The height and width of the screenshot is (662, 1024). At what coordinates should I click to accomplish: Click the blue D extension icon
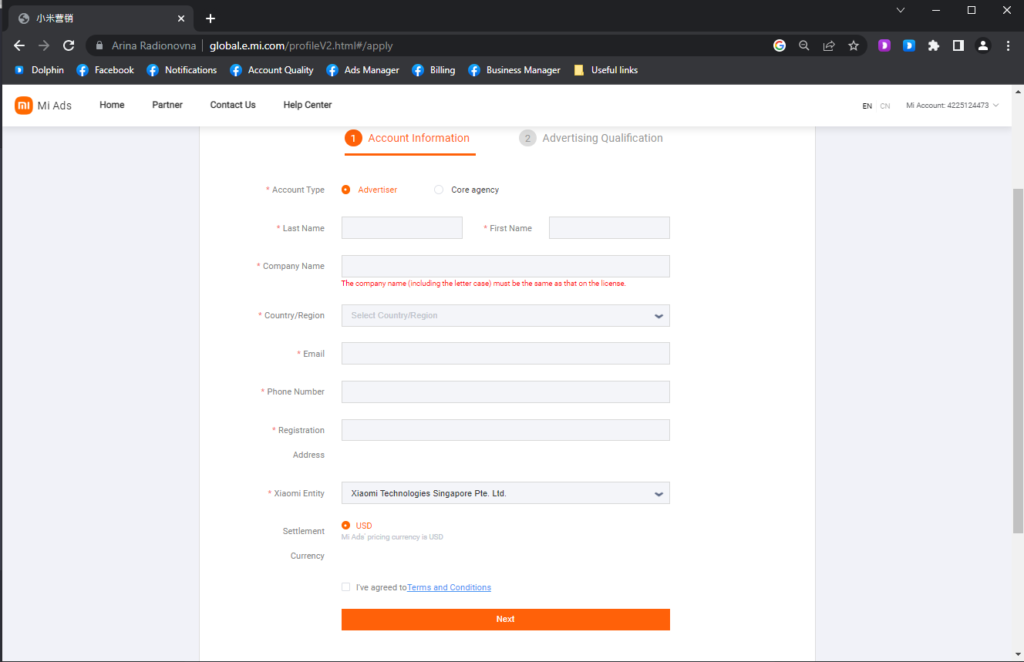[x=909, y=46]
